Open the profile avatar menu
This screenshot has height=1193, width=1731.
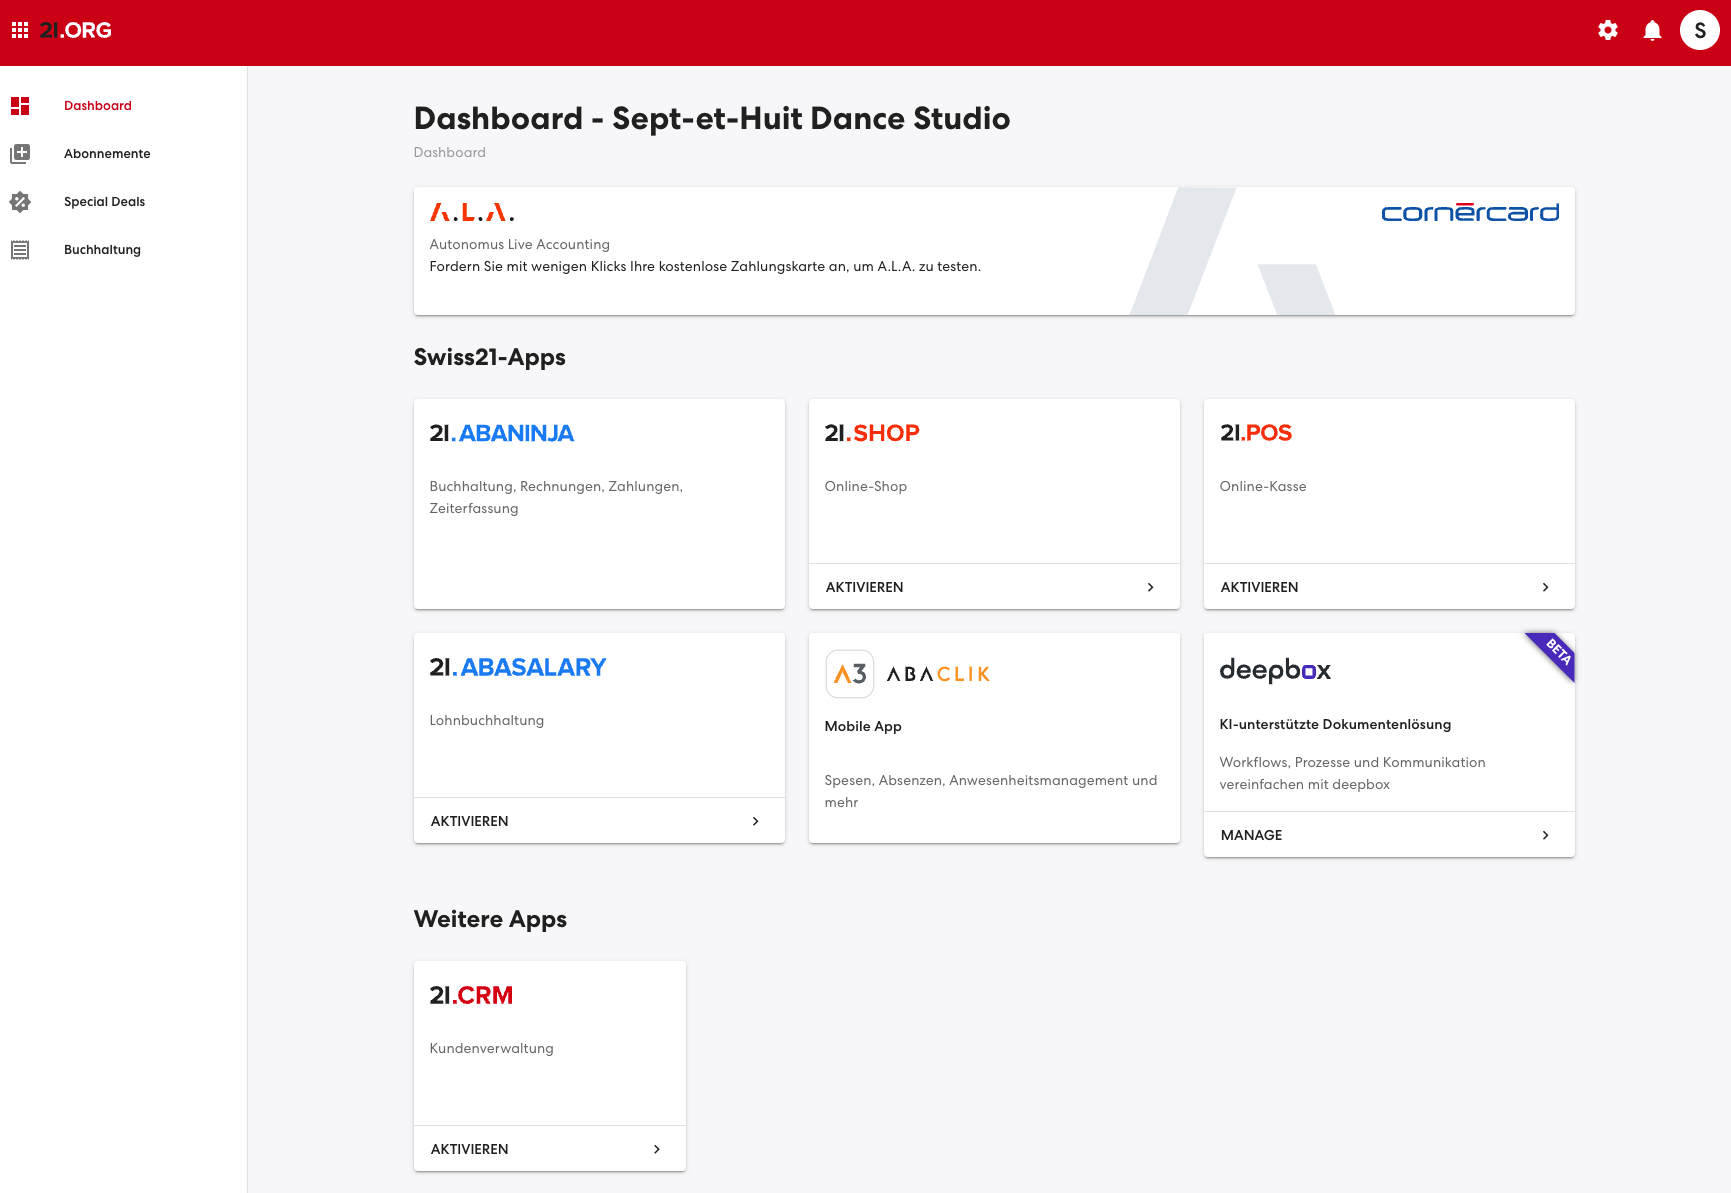1699,30
